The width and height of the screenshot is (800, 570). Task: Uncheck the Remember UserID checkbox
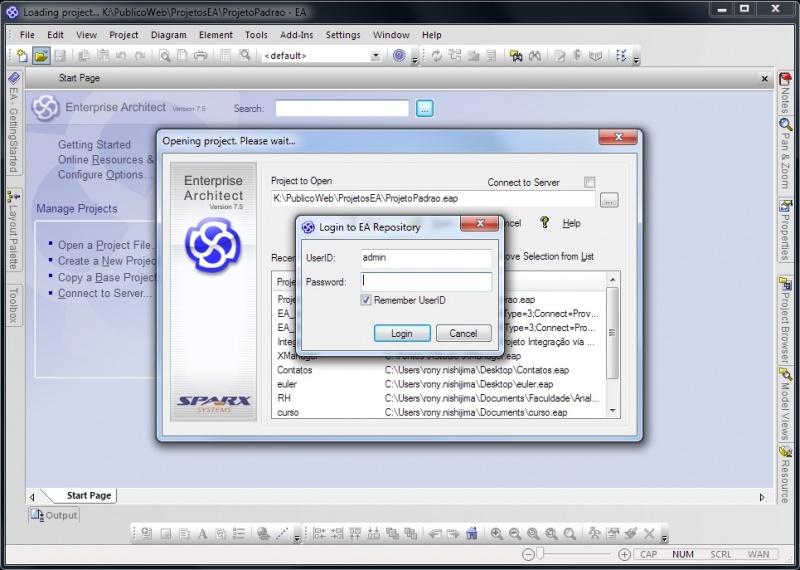367,300
